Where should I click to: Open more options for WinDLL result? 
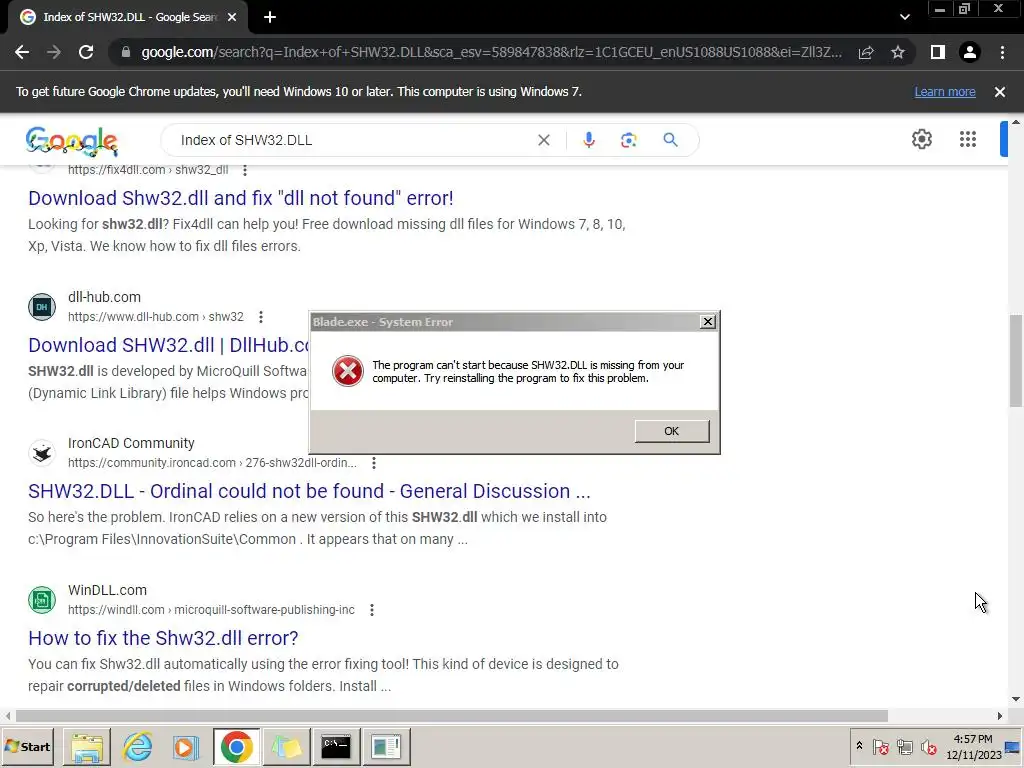[x=372, y=610]
